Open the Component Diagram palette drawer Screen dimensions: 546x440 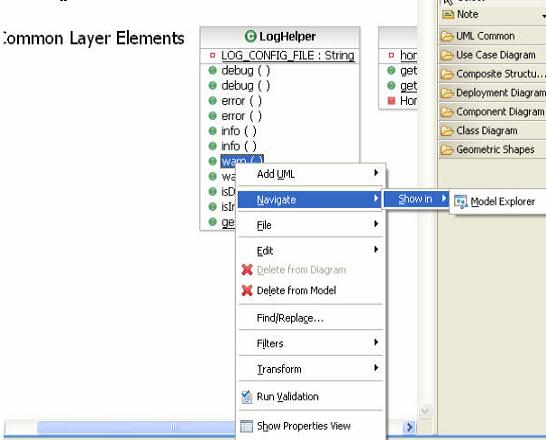coord(492,112)
